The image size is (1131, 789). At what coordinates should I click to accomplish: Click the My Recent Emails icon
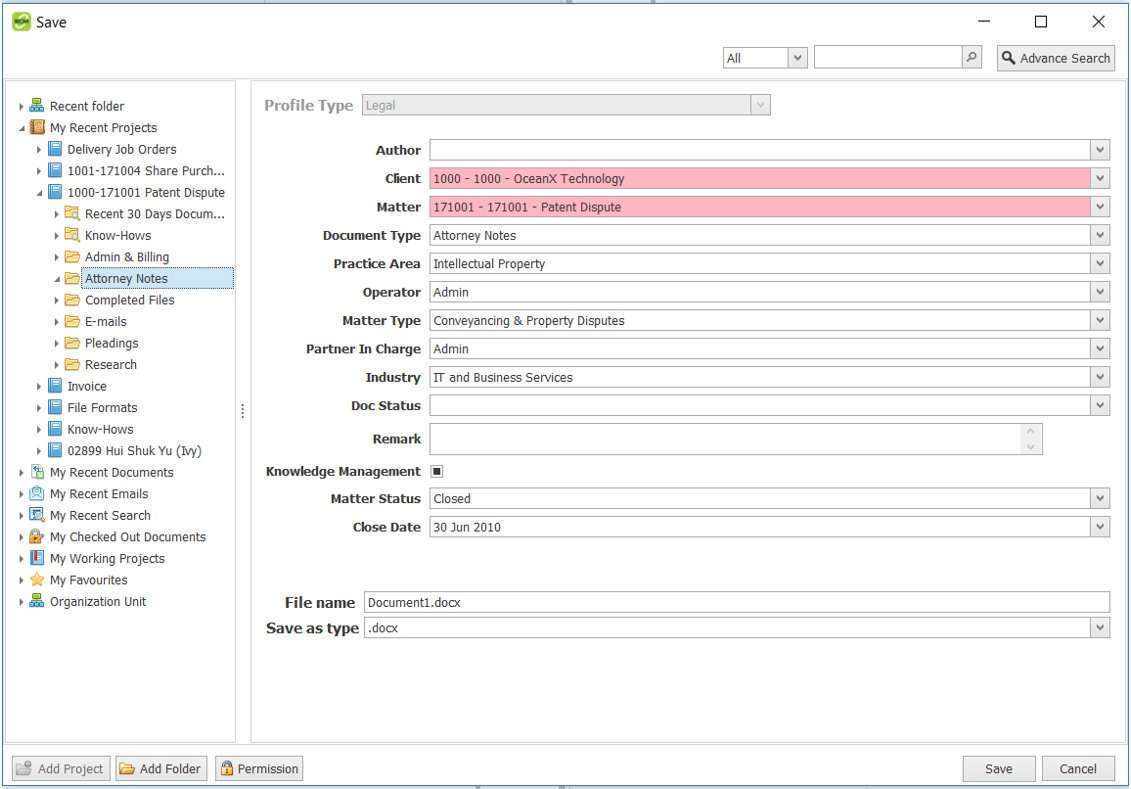[x=37, y=493]
